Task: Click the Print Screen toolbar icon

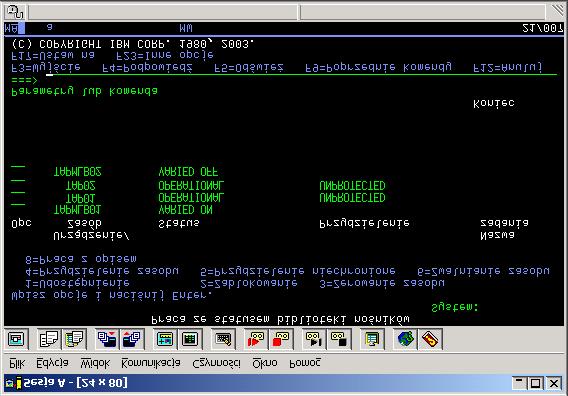Action: click(16, 339)
